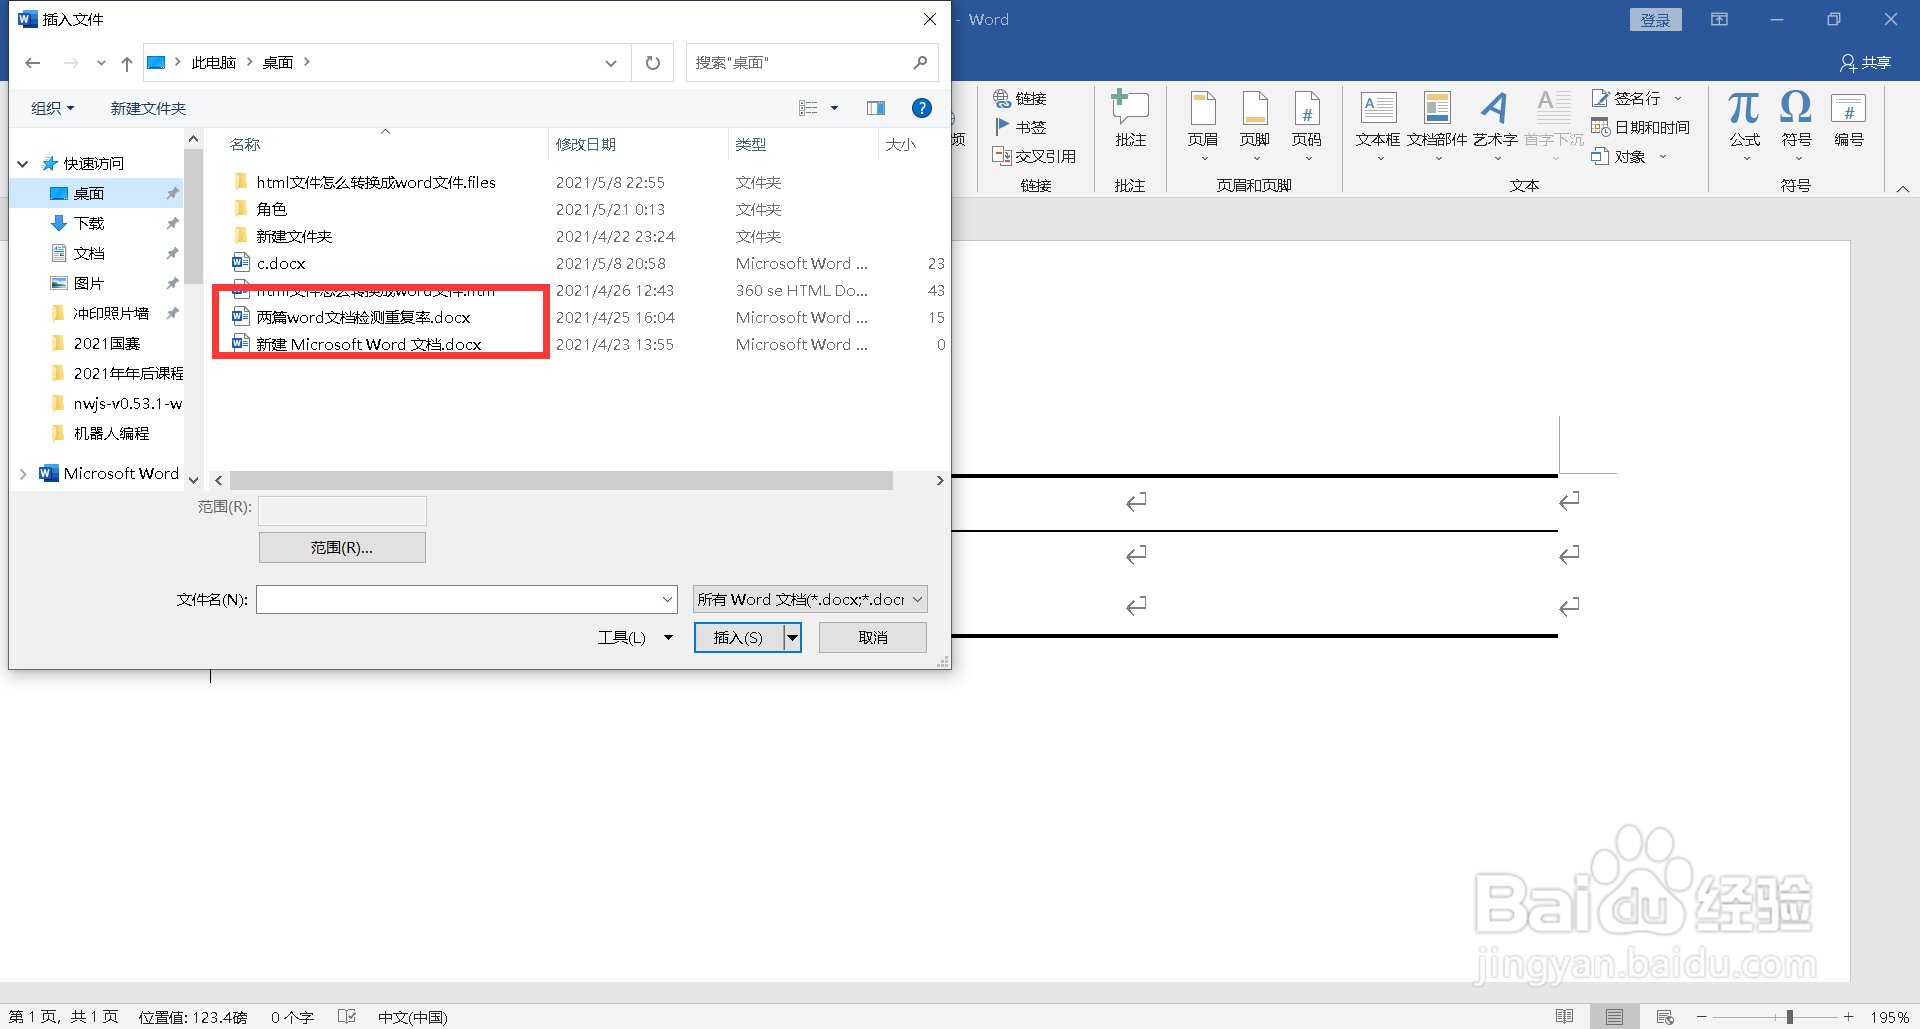Collapse the 快速访问 tree node
Image resolution: width=1920 pixels, height=1029 pixels.
pos(23,163)
